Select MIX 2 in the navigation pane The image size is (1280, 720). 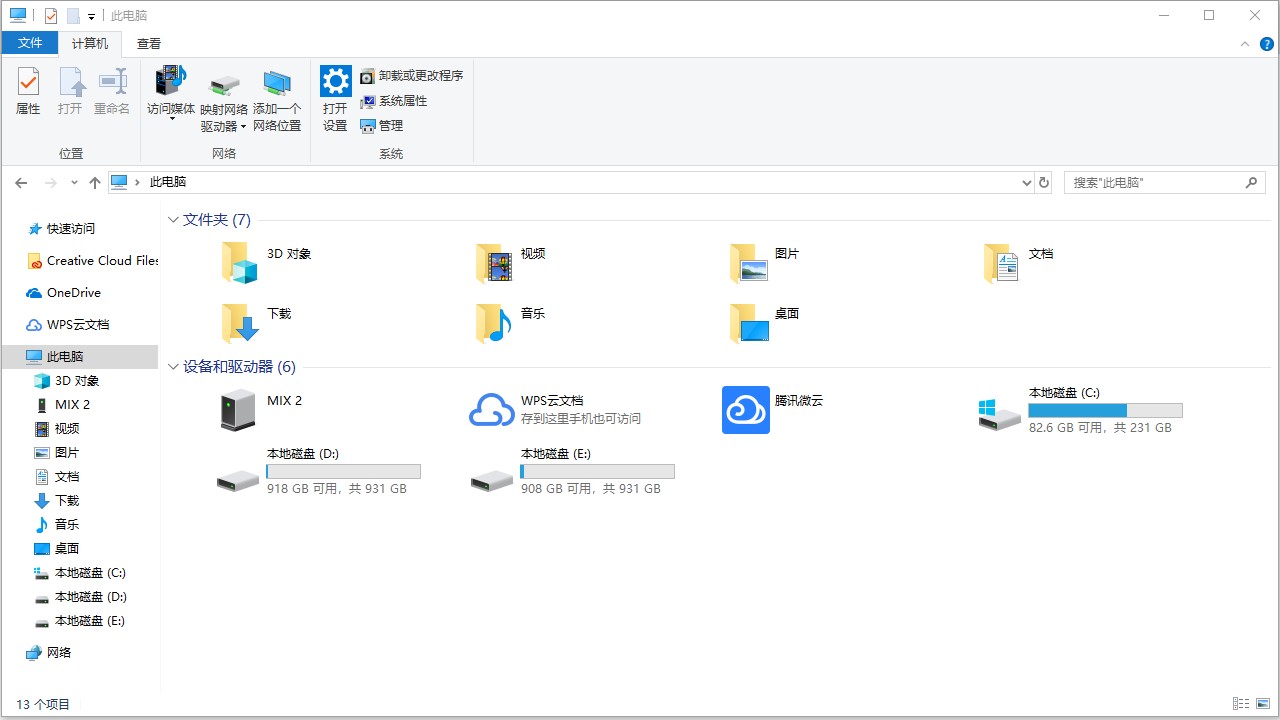coord(63,405)
